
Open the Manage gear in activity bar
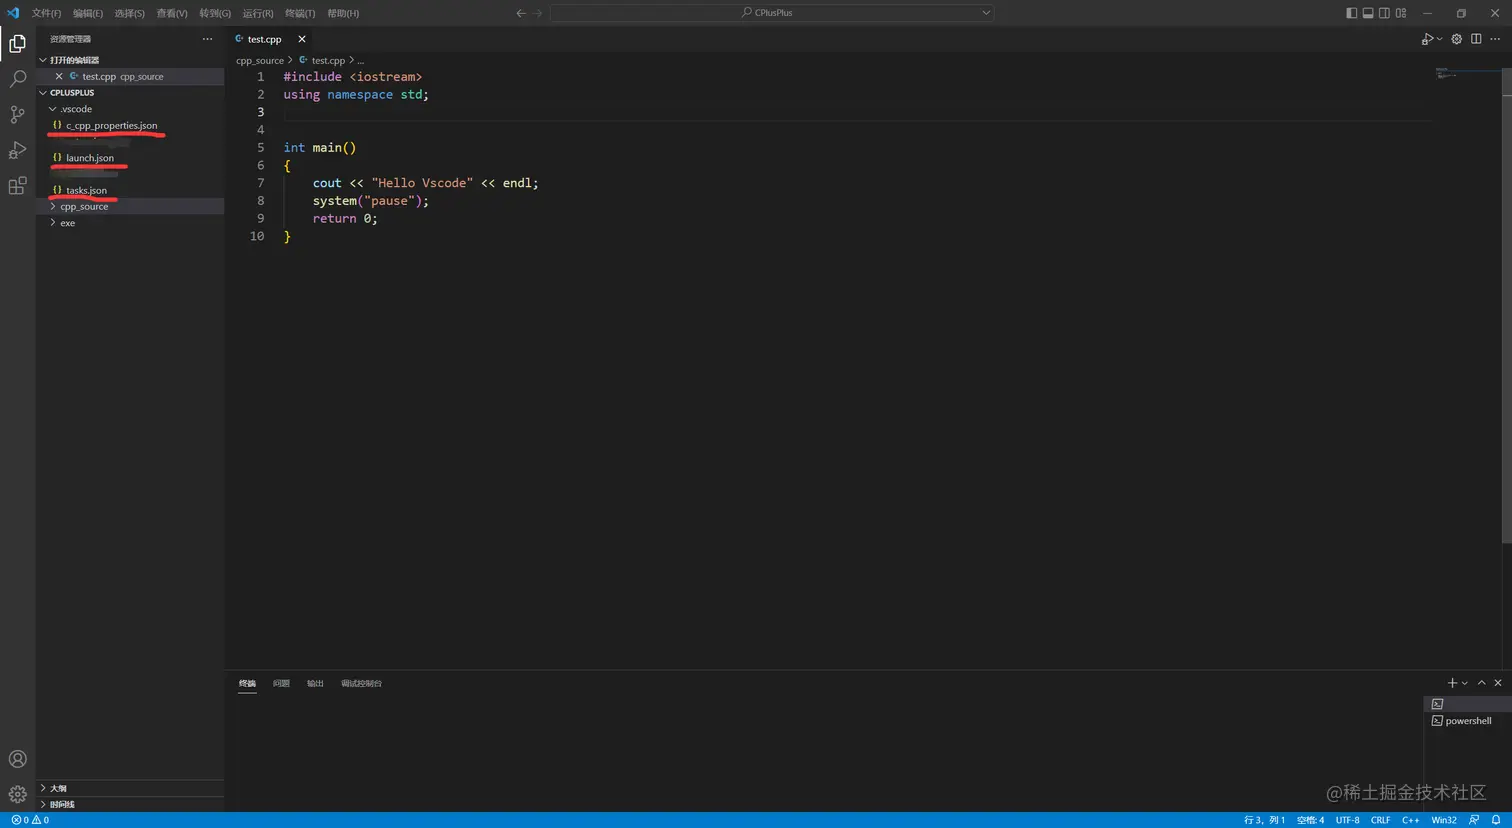pyautogui.click(x=17, y=794)
